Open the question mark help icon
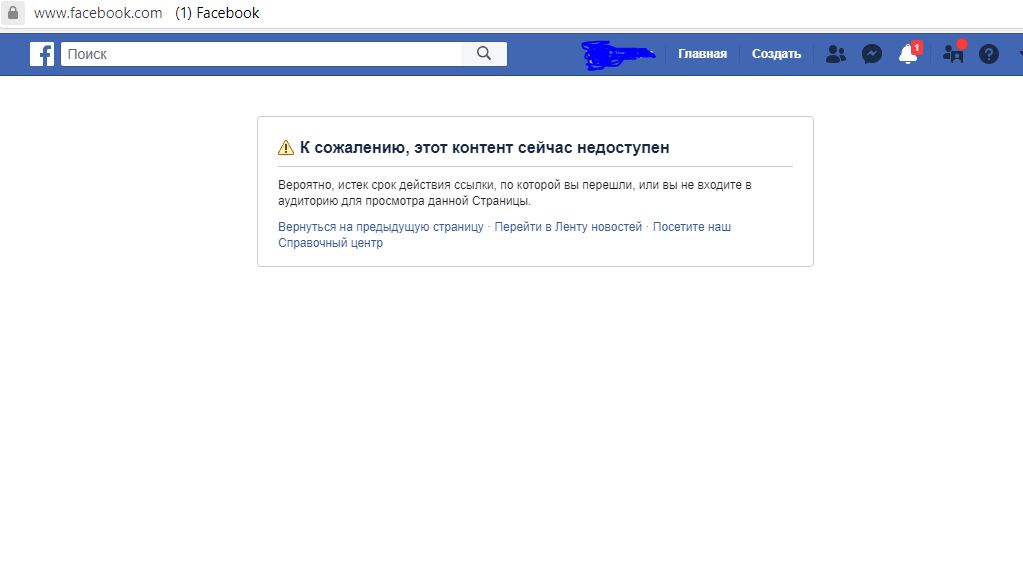The height and width of the screenshot is (584, 1023). point(989,54)
